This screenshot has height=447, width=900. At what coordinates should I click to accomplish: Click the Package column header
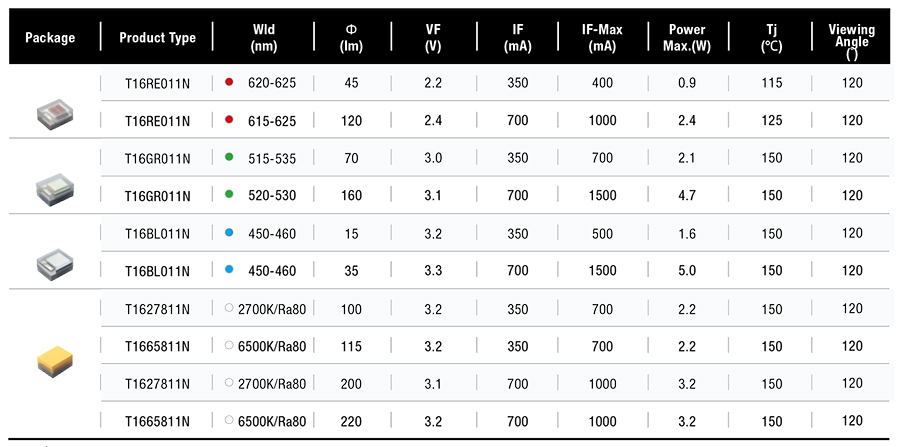point(50,38)
